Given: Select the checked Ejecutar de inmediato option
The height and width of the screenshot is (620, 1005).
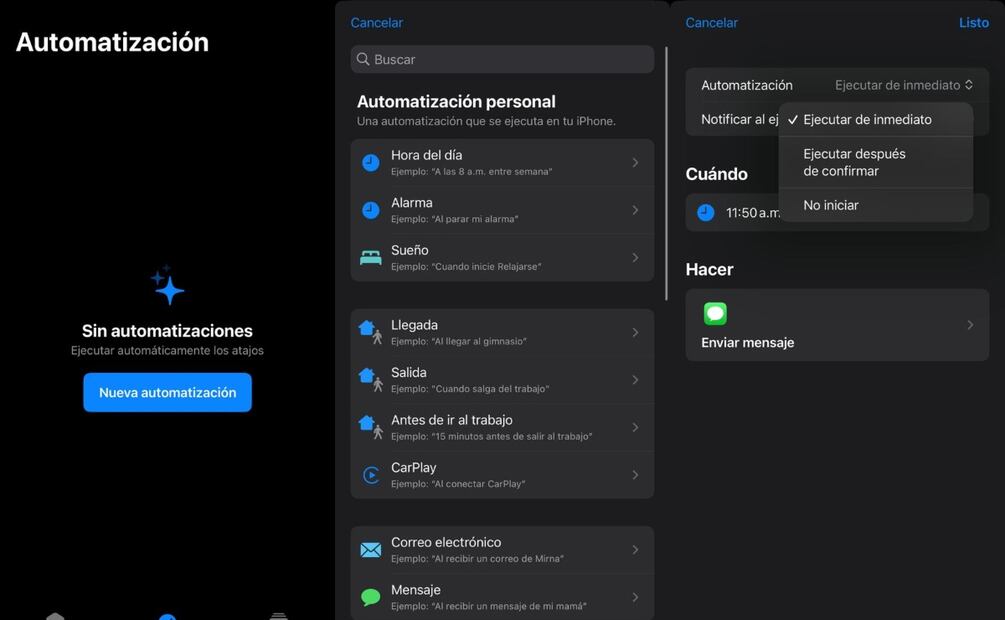Looking at the screenshot, I should click(867, 120).
